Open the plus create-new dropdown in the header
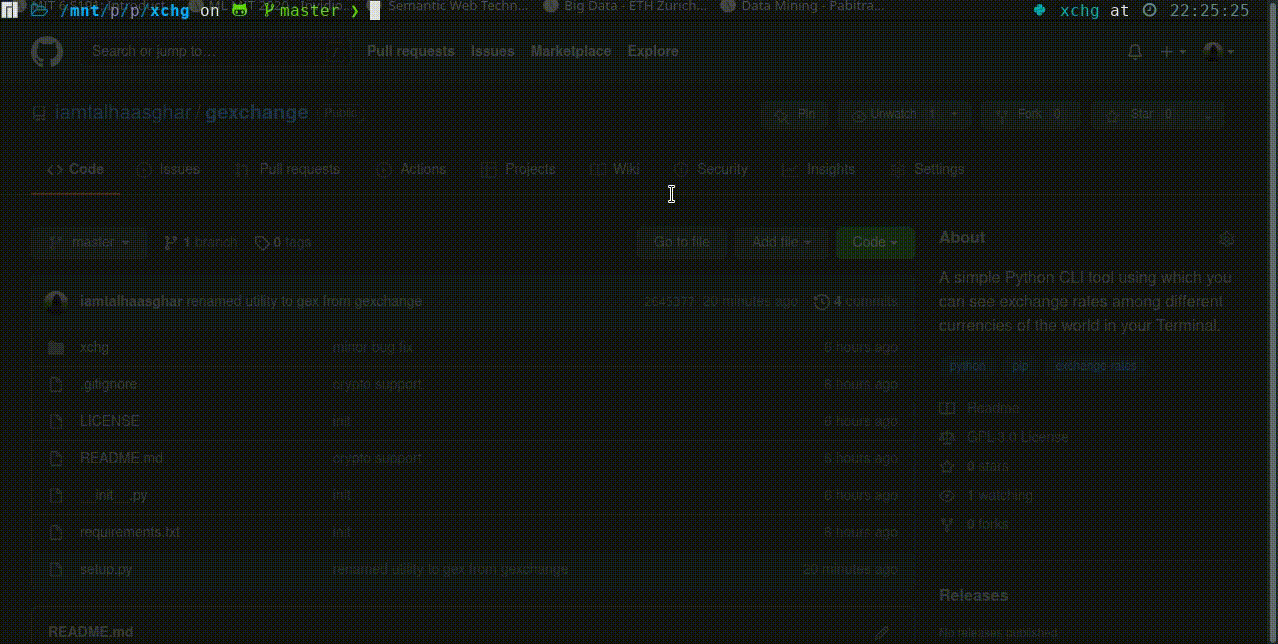Viewport: 1278px width, 644px height. [1172, 52]
